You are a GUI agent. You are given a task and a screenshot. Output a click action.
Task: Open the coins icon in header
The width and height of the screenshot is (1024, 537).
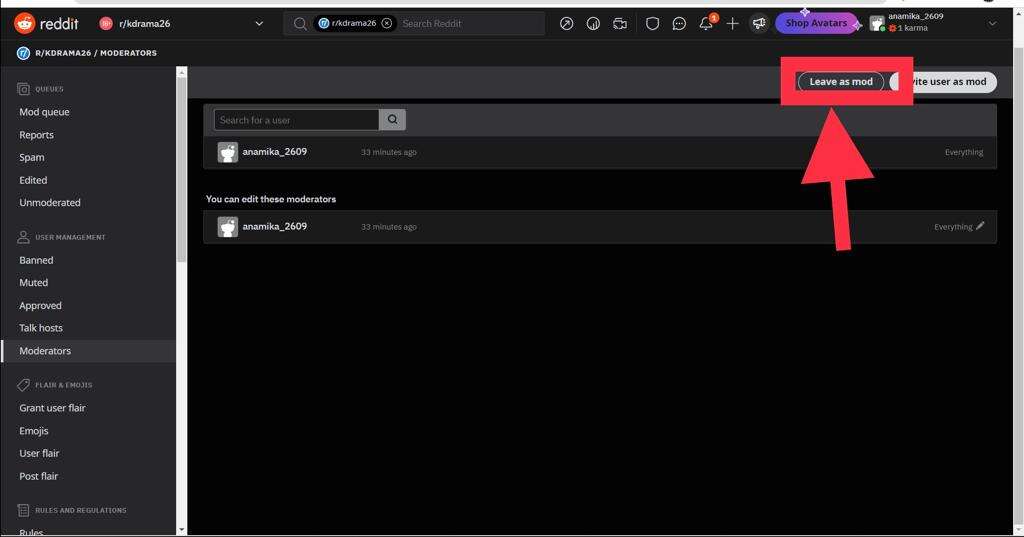point(593,24)
